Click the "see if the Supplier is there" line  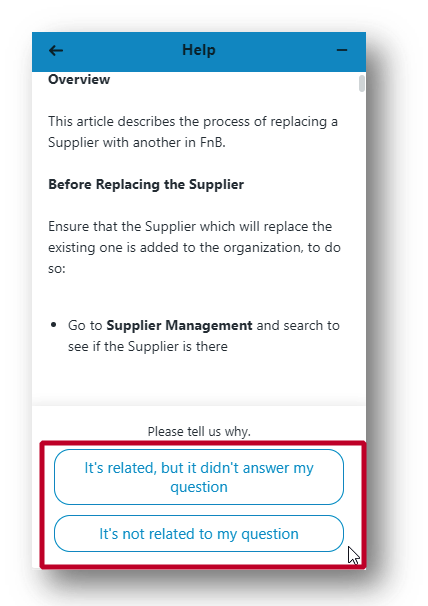[x=148, y=346]
